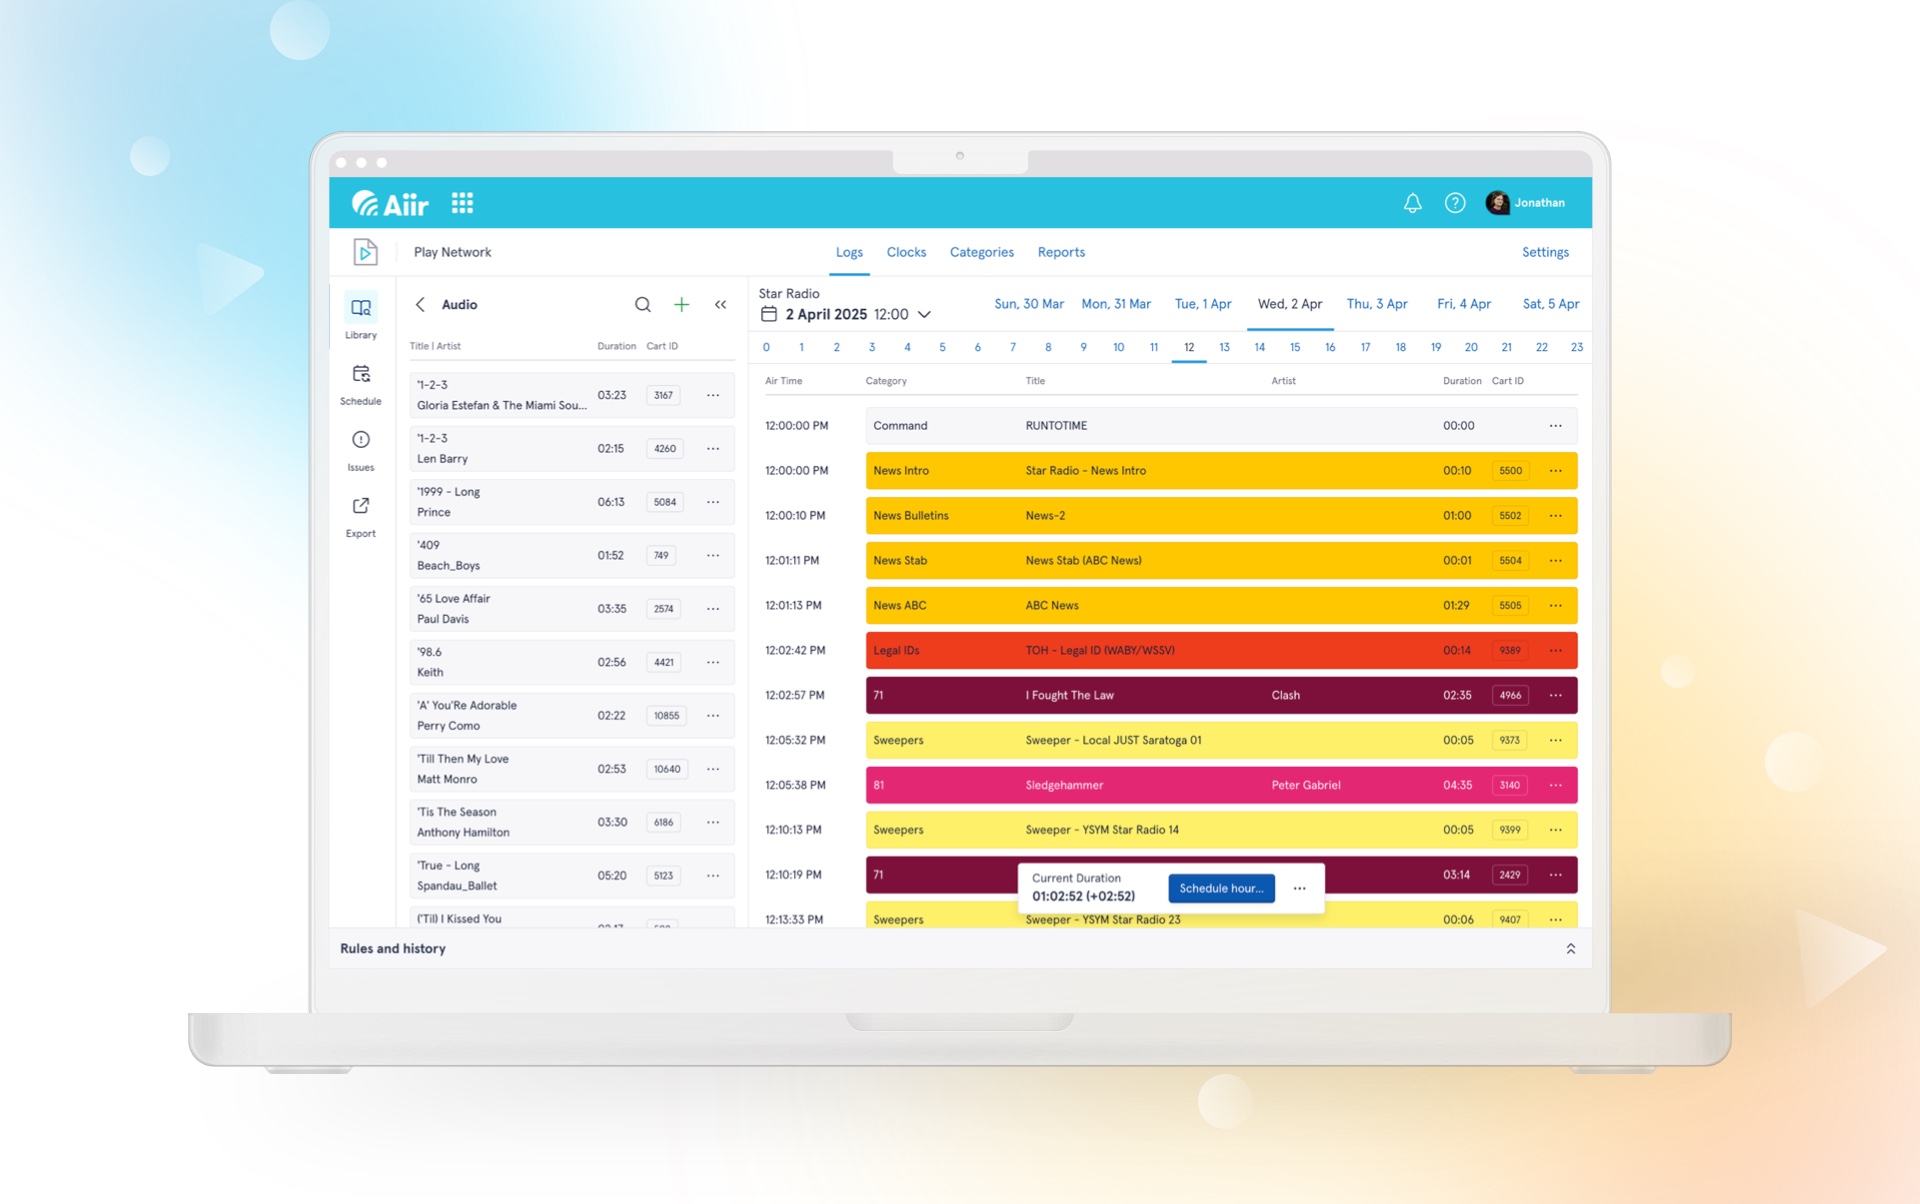Open the Export sidebar section
1920x1204 pixels.
(361, 516)
